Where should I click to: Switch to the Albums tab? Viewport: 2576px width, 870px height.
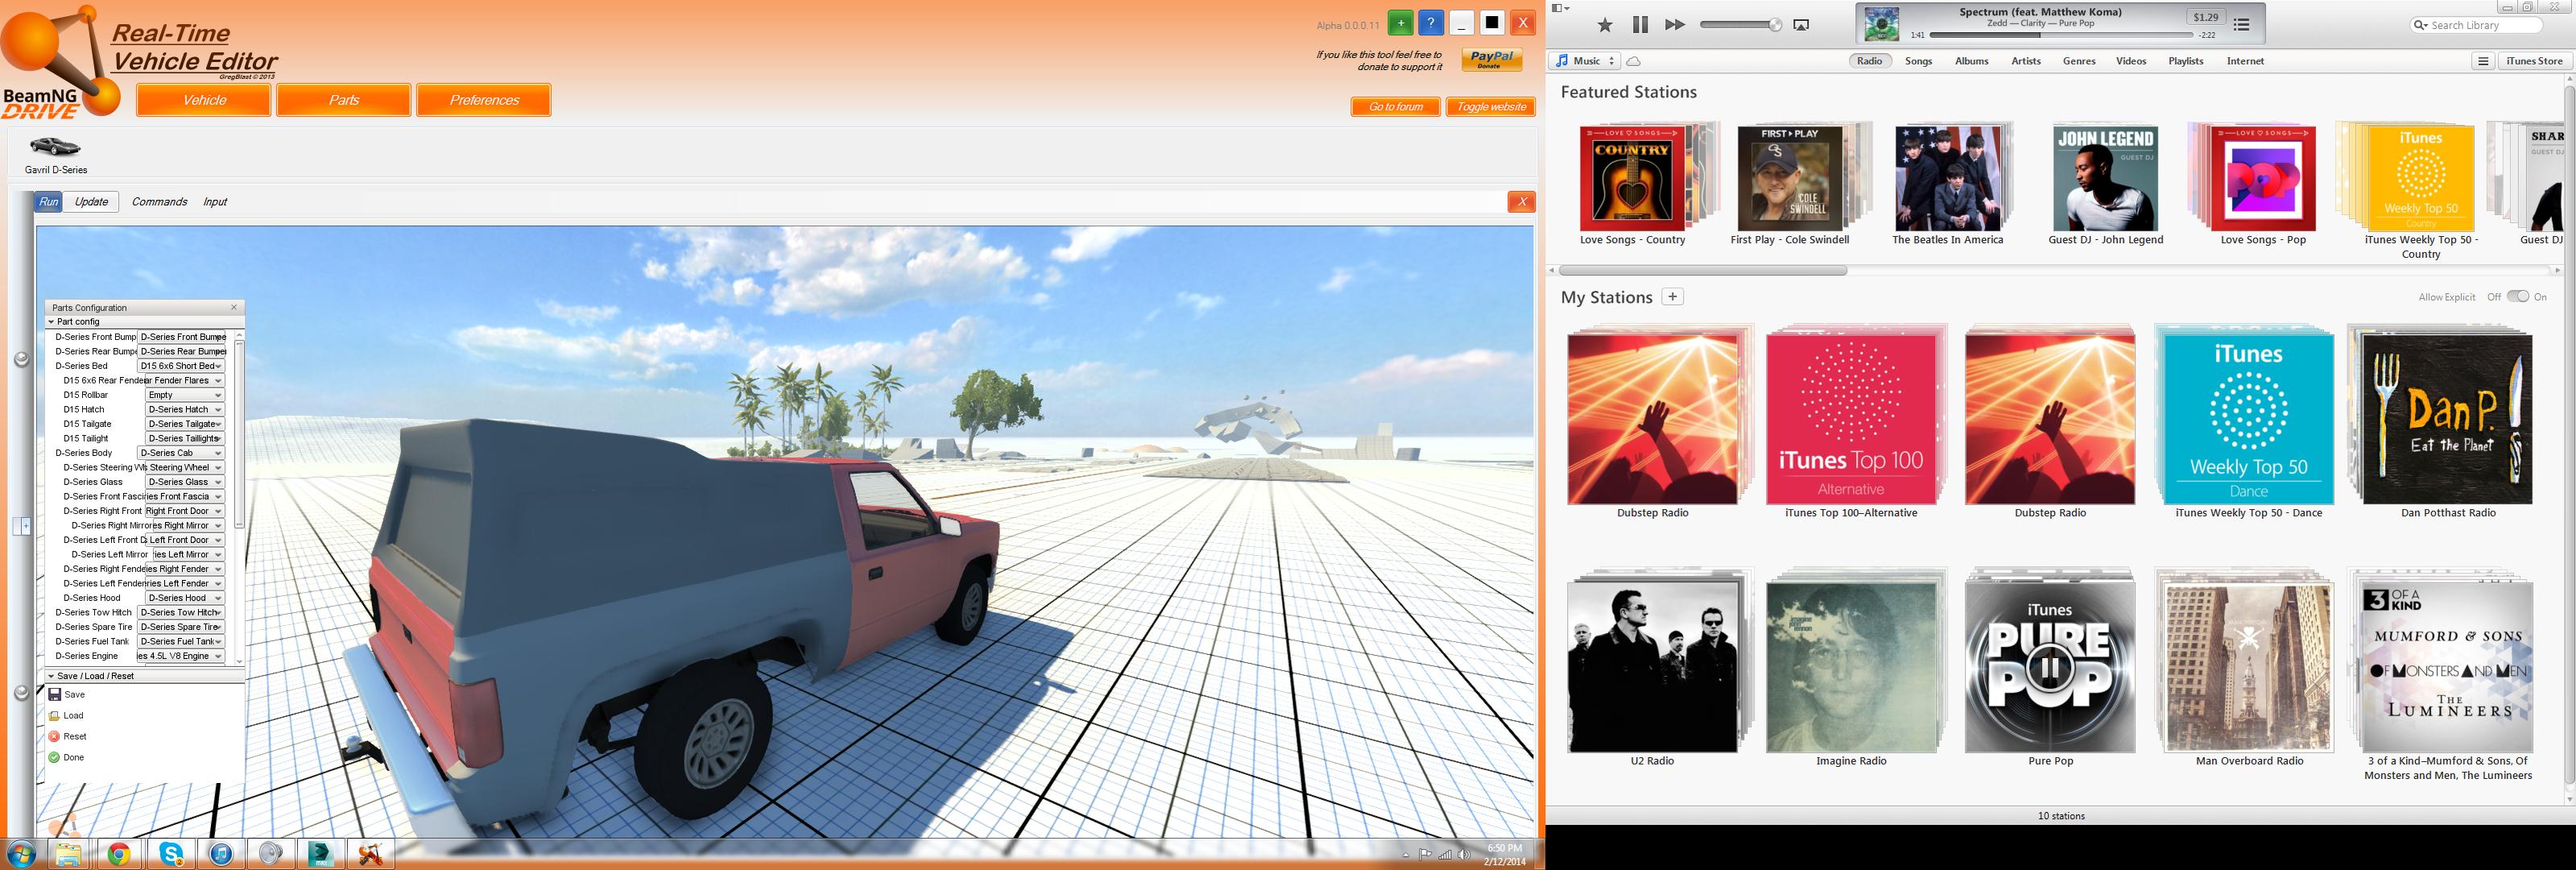click(1971, 61)
